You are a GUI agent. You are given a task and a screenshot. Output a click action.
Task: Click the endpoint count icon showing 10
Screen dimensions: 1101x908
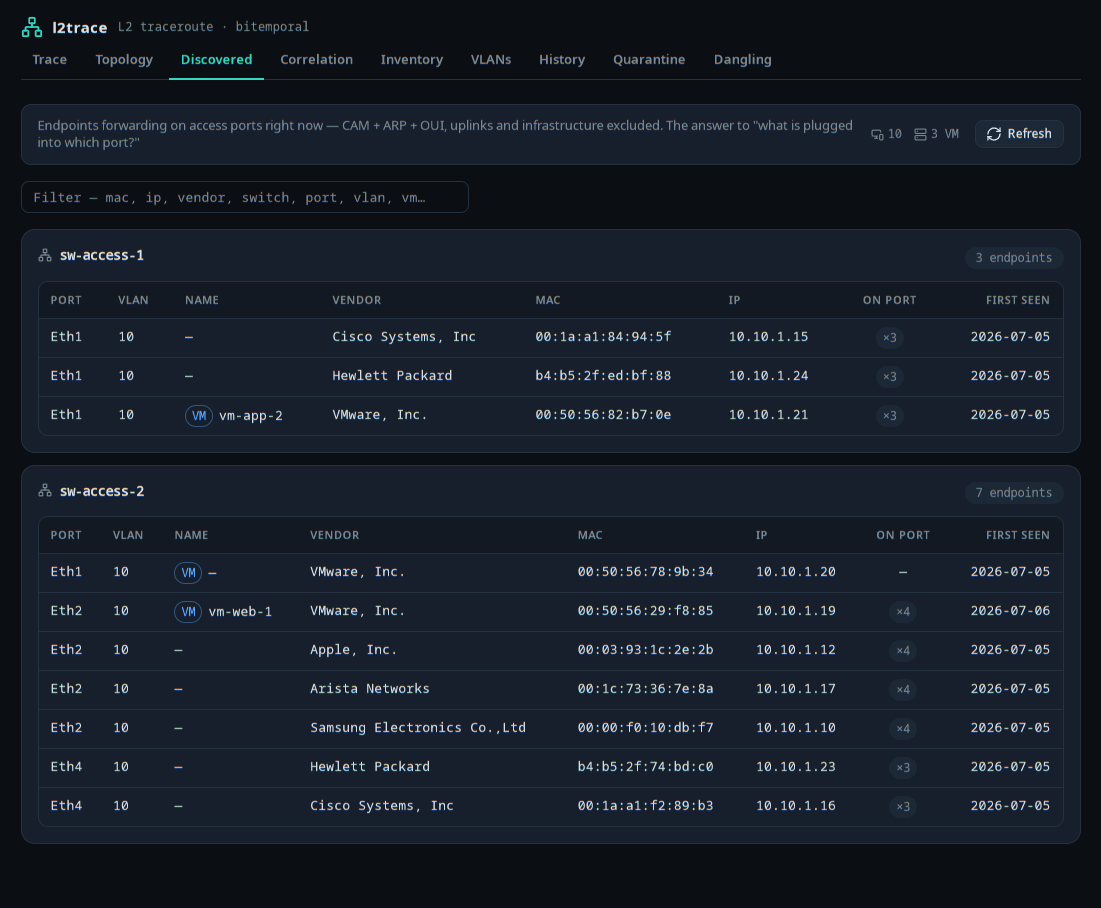(878, 134)
